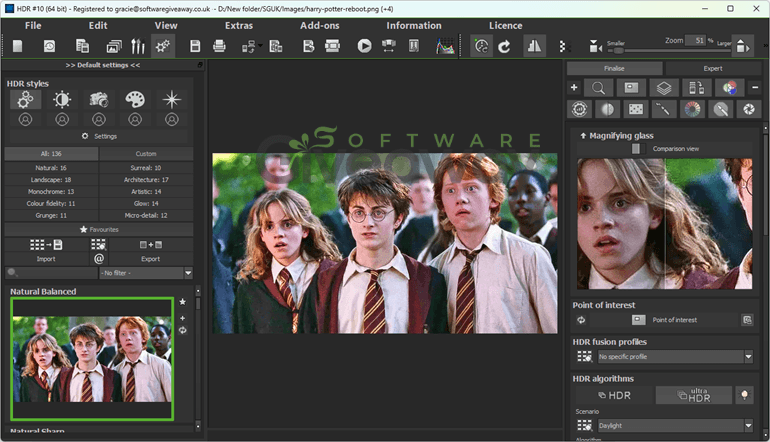Open the HDR fusion profiles dropdown
This screenshot has width=770, height=442.
pos(675,357)
